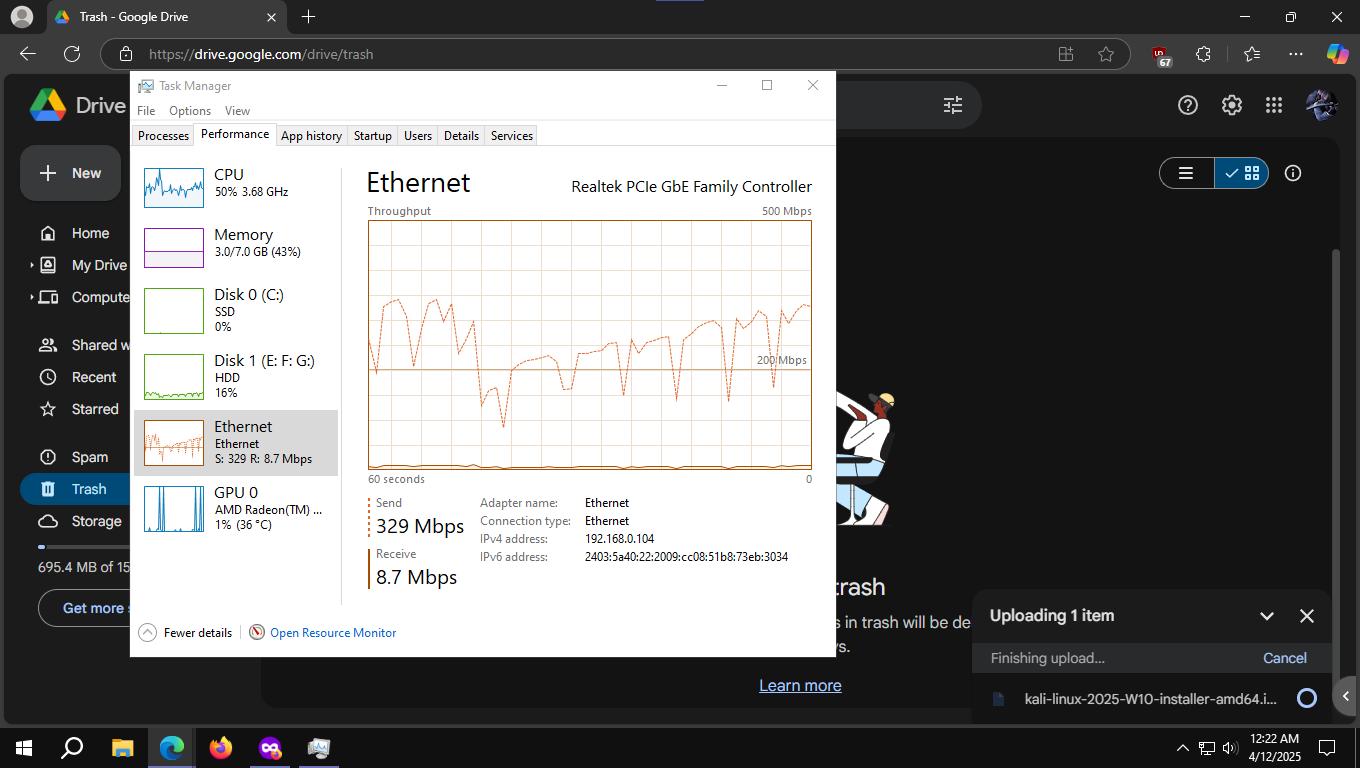Collapse with Fewer details button

pyautogui.click(x=186, y=633)
